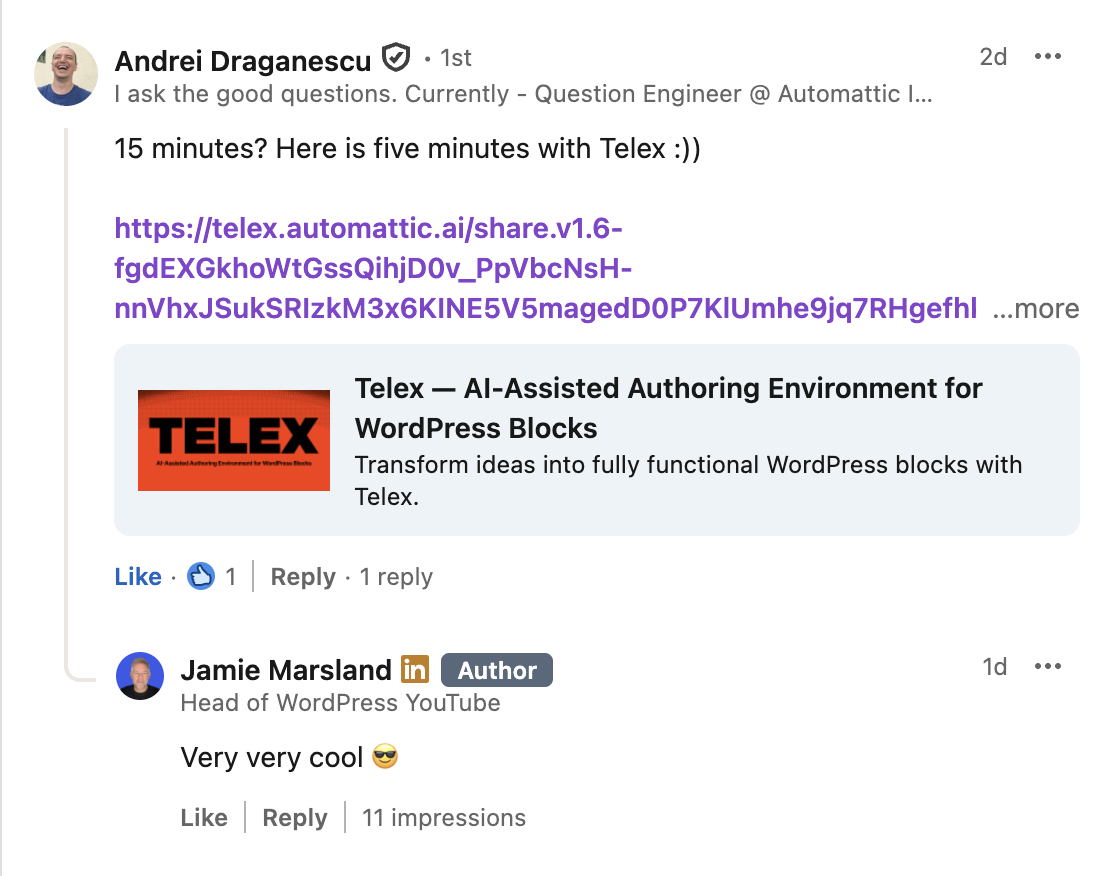1112x876 pixels.
Task: Click the verification shield badge icon
Action: coord(397,59)
